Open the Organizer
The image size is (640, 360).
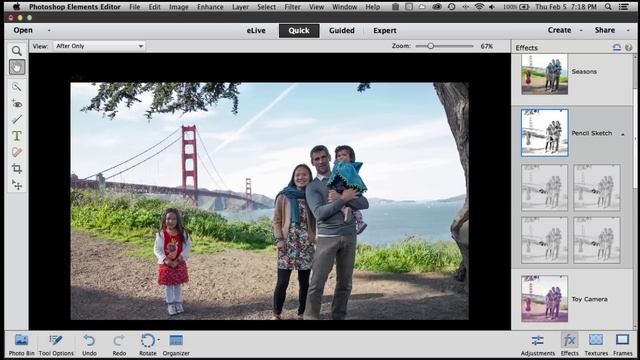click(176, 345)
